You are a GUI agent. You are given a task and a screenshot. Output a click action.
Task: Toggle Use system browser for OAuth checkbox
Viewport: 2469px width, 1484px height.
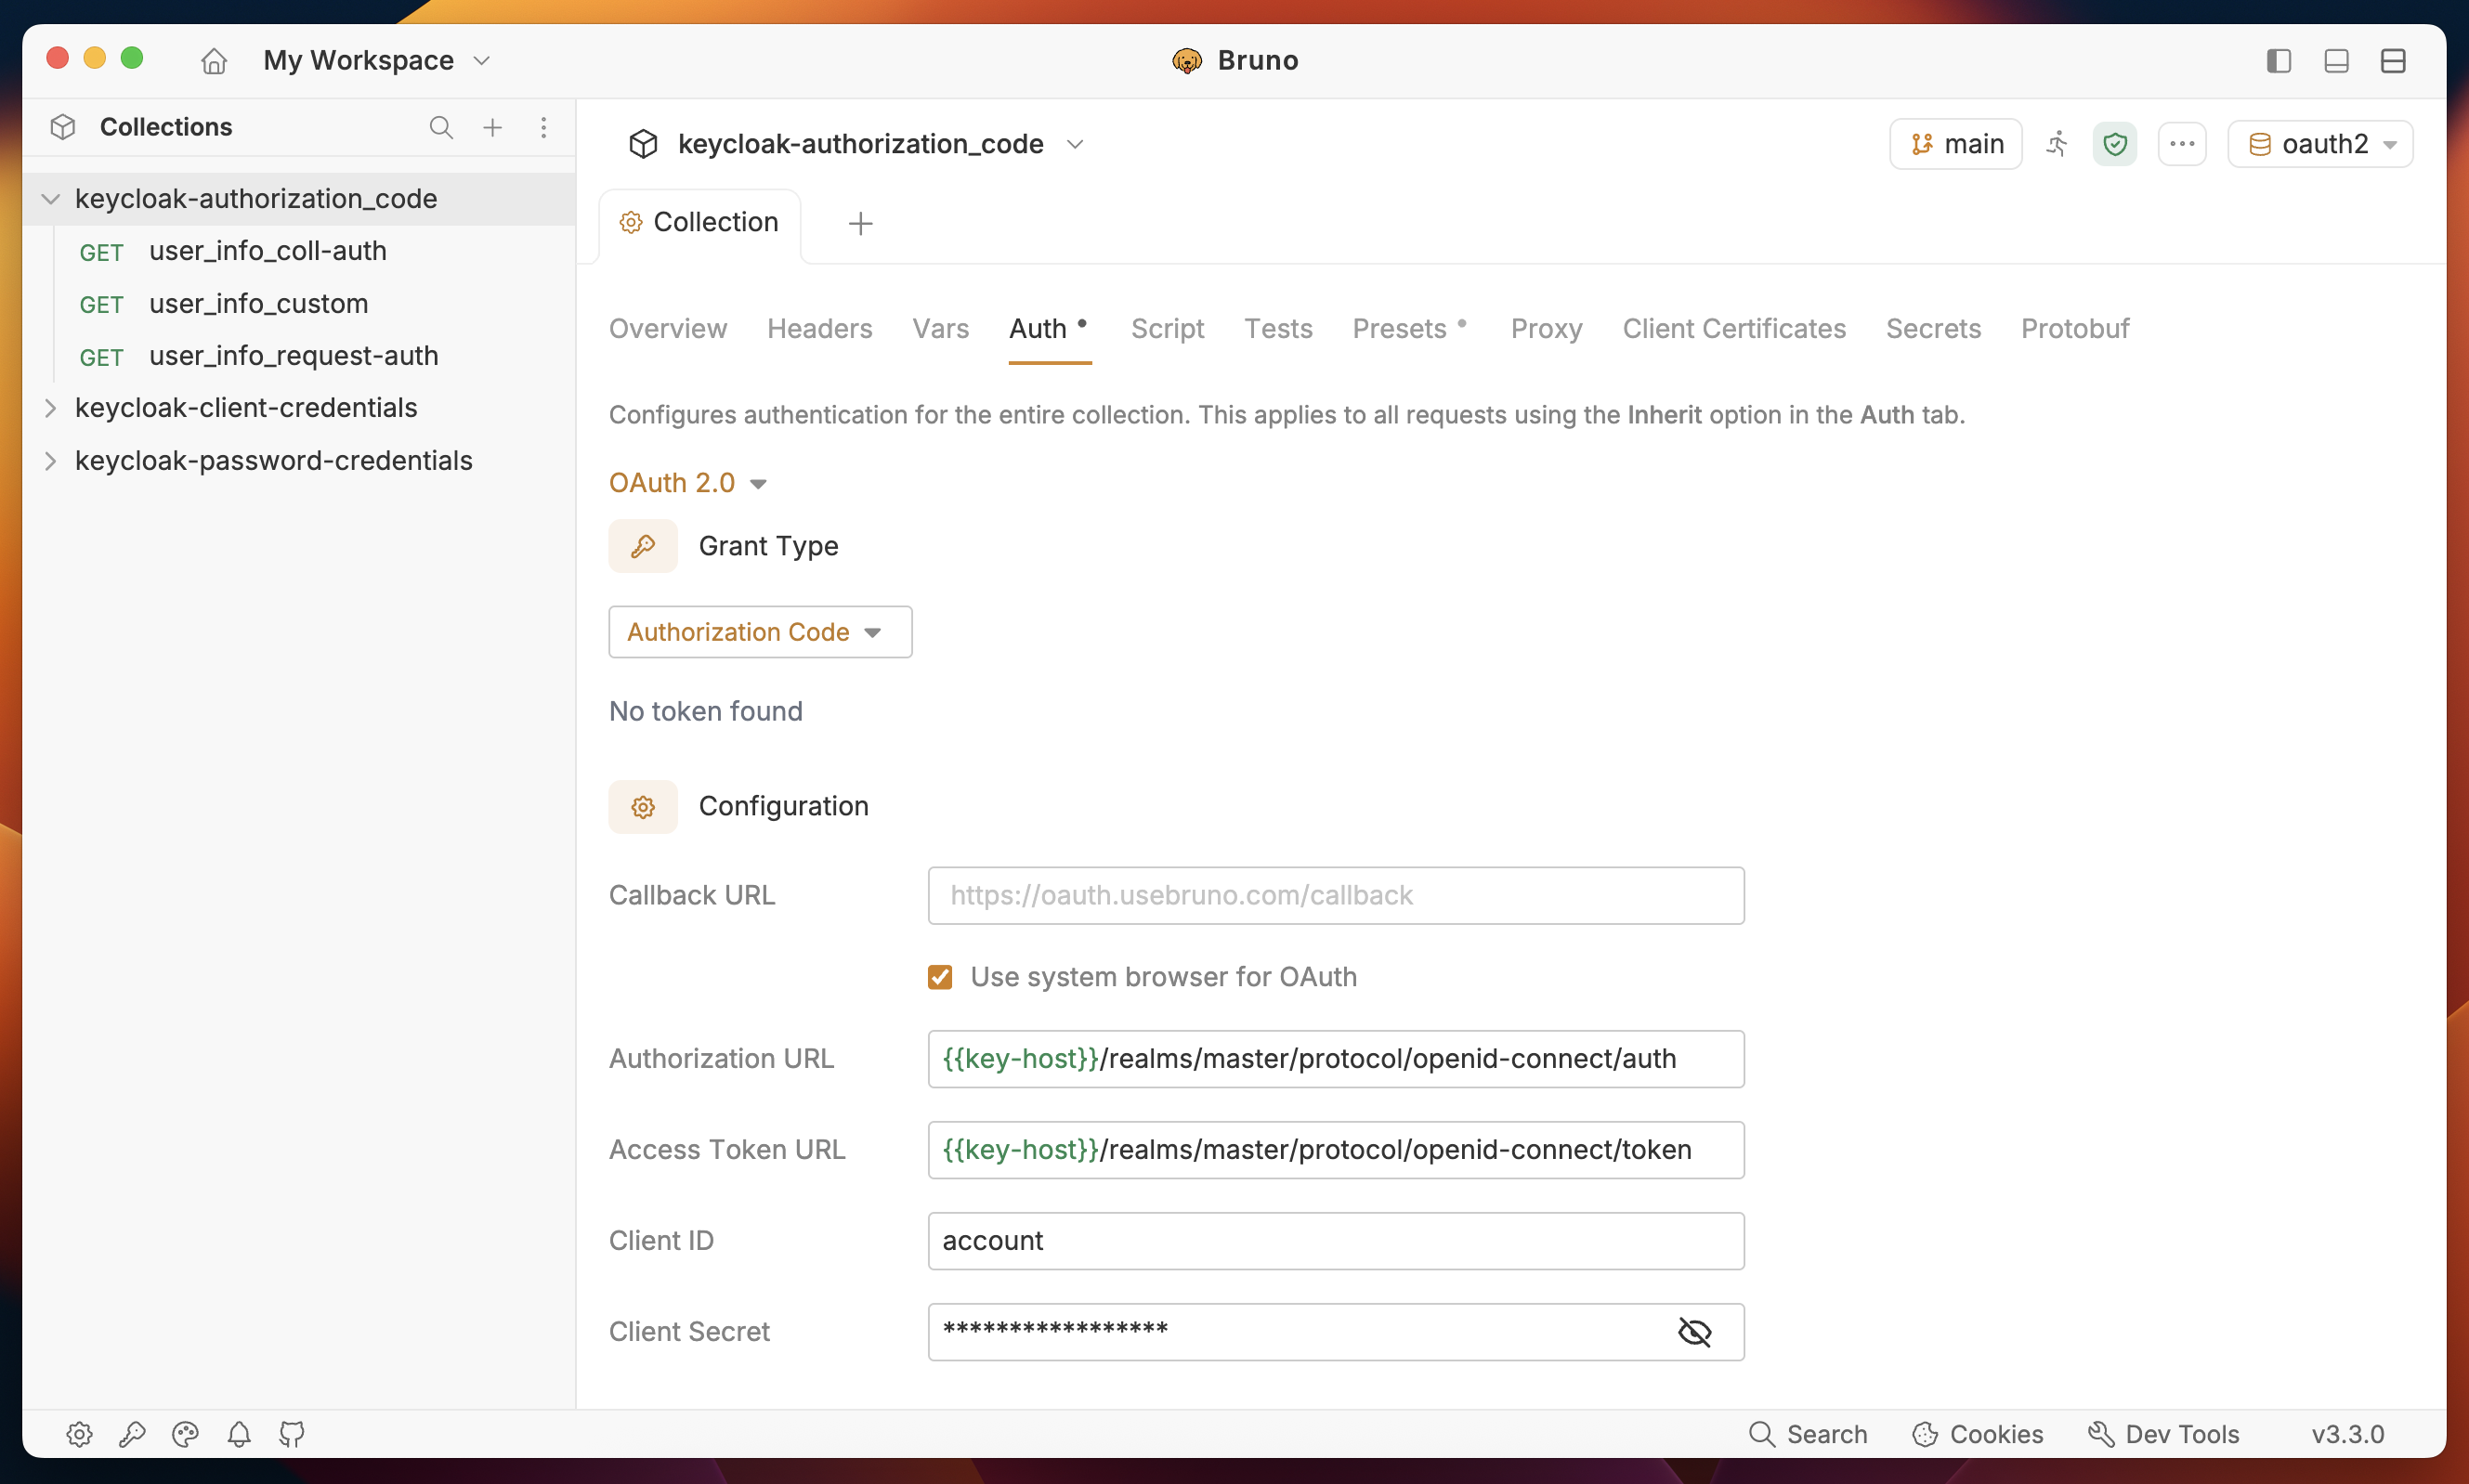click(x=940, y=977)
